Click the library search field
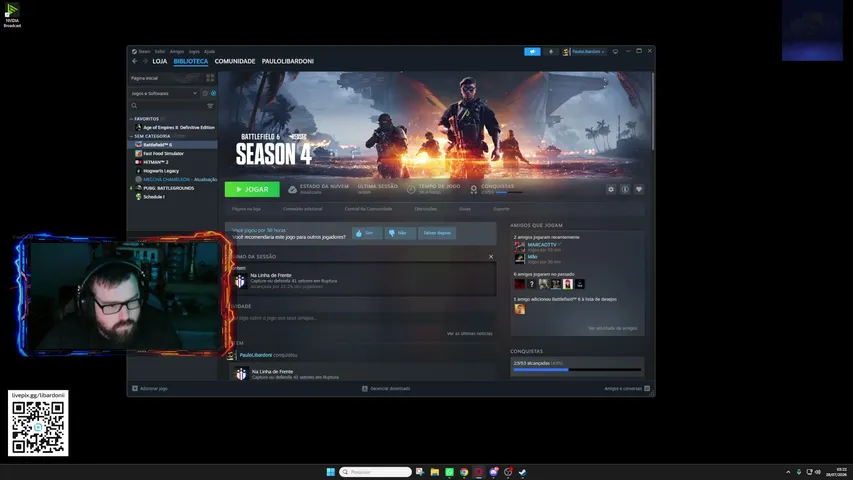 click(167, 106)
